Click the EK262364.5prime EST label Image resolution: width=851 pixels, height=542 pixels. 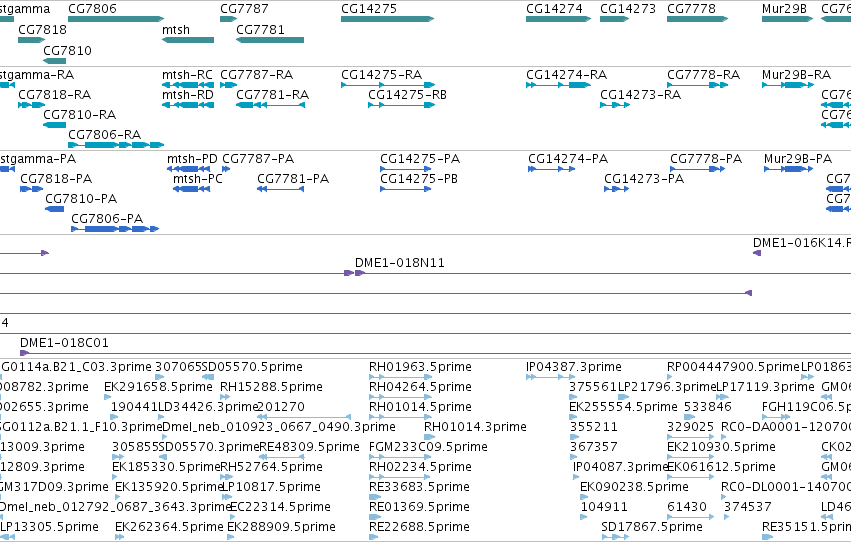tap(169, 527)
